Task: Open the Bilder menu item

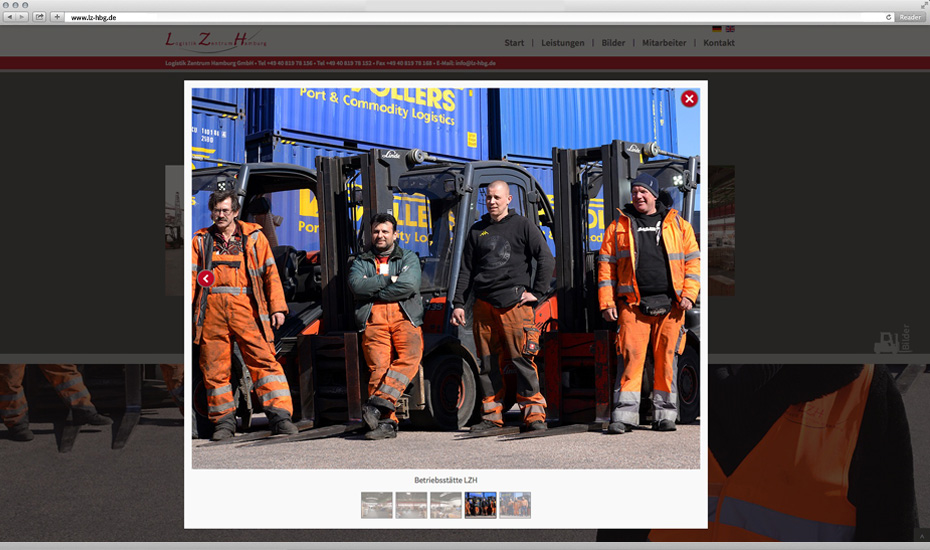Action: coord(613,43)
